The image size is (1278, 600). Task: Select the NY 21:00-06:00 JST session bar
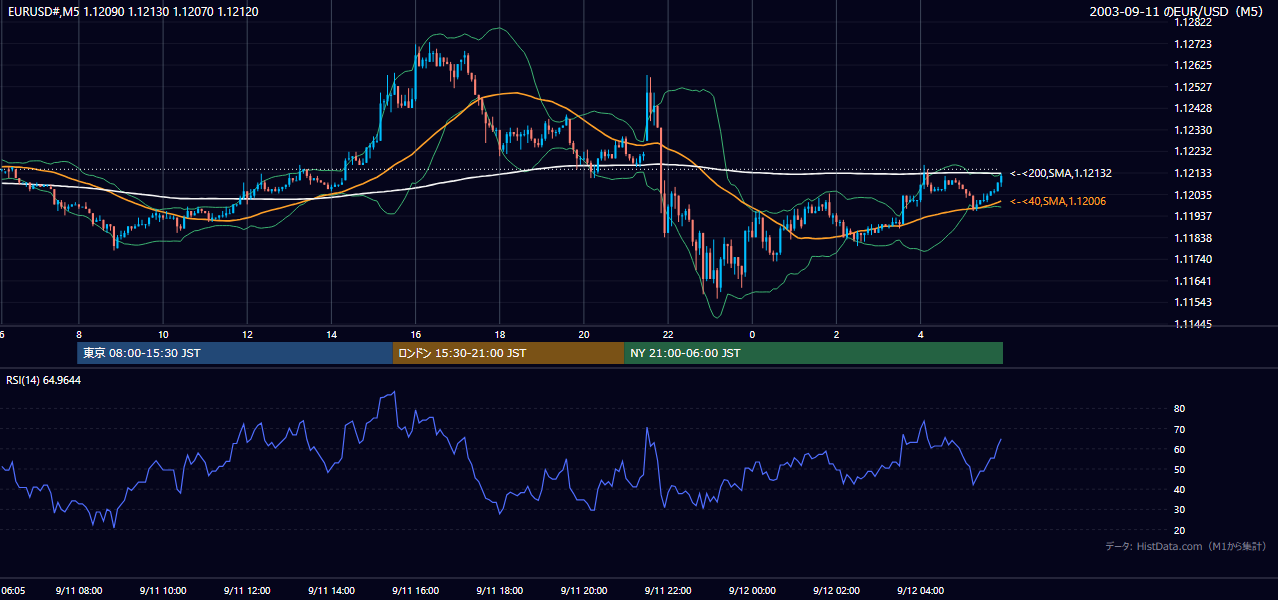coord(813,353)
